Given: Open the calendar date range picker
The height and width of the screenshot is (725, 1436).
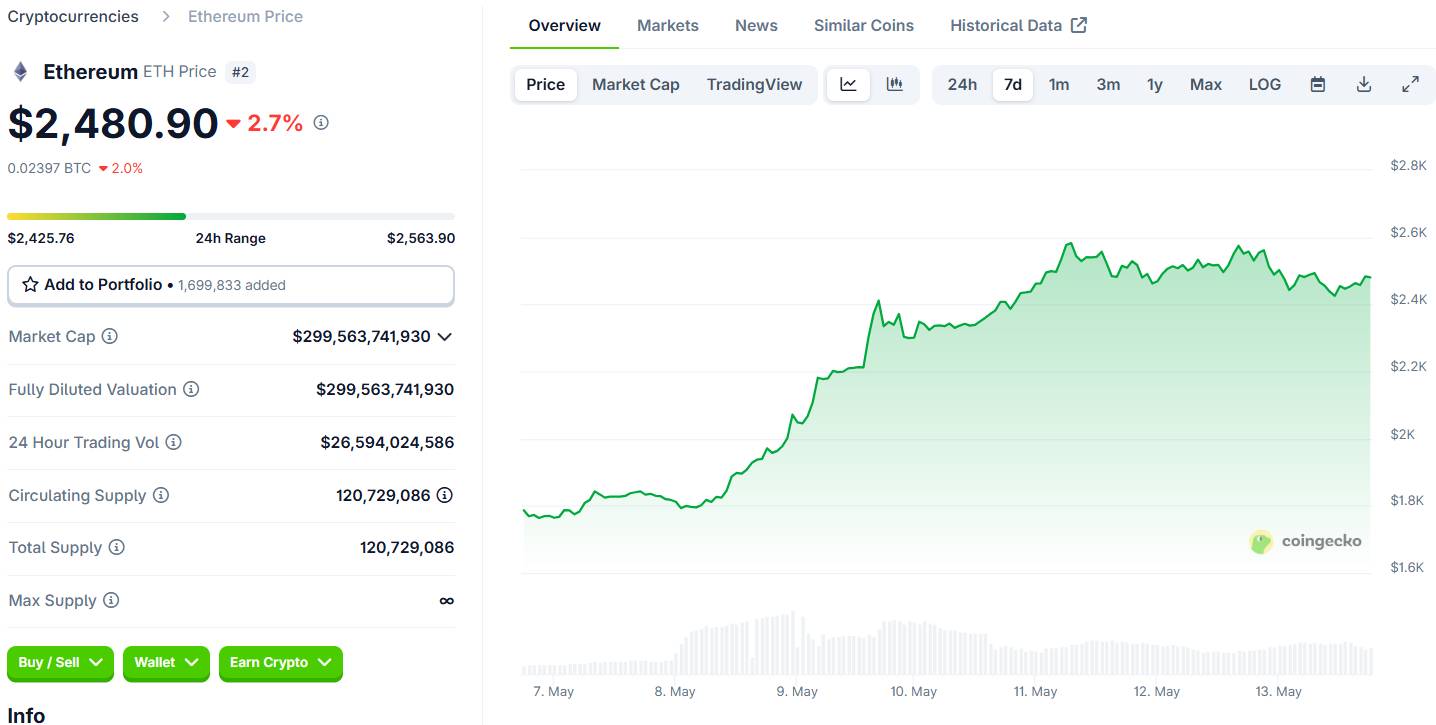Looking at the screenshot, I should [1318, 84].
